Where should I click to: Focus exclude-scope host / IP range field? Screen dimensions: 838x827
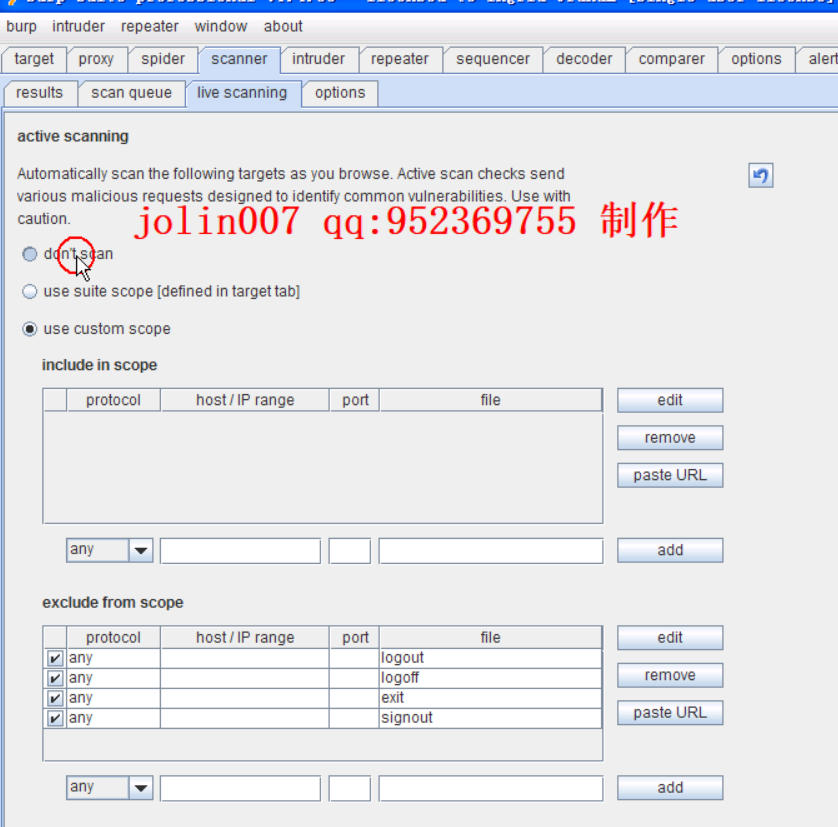[x=240, y=788]
